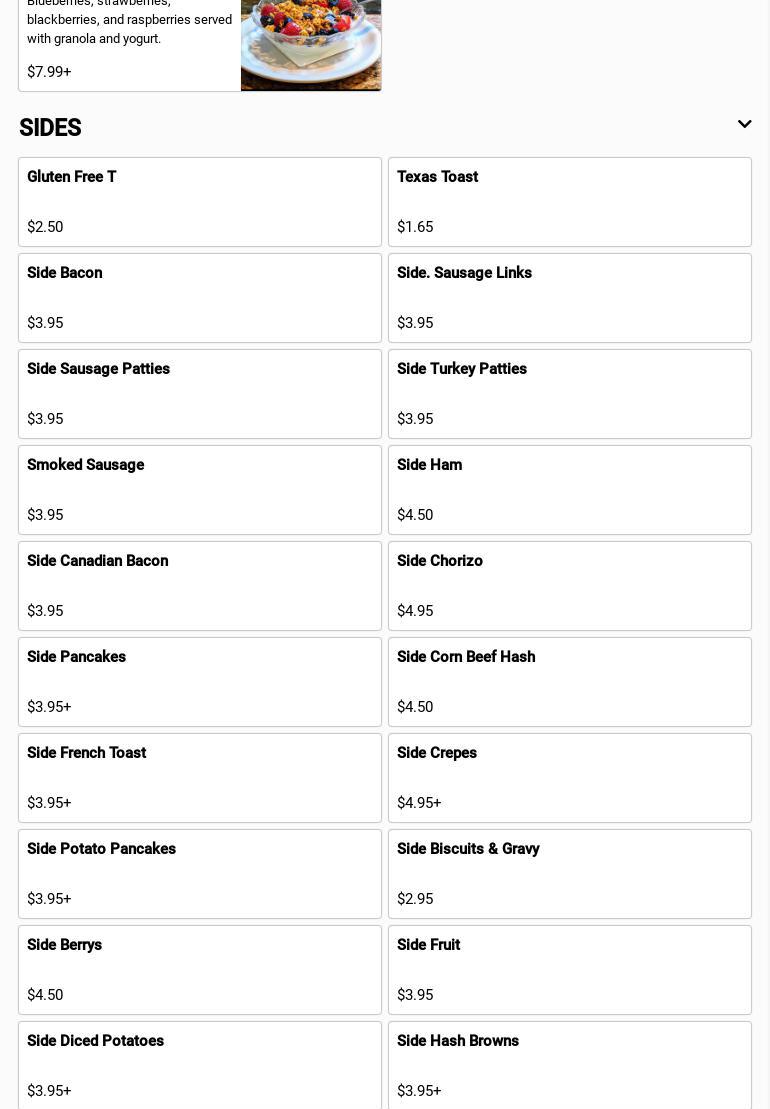The image size is (770, 1109).
Task: Add Side Bacon to order
Action: pyautogui.click(x=200, y=298)
